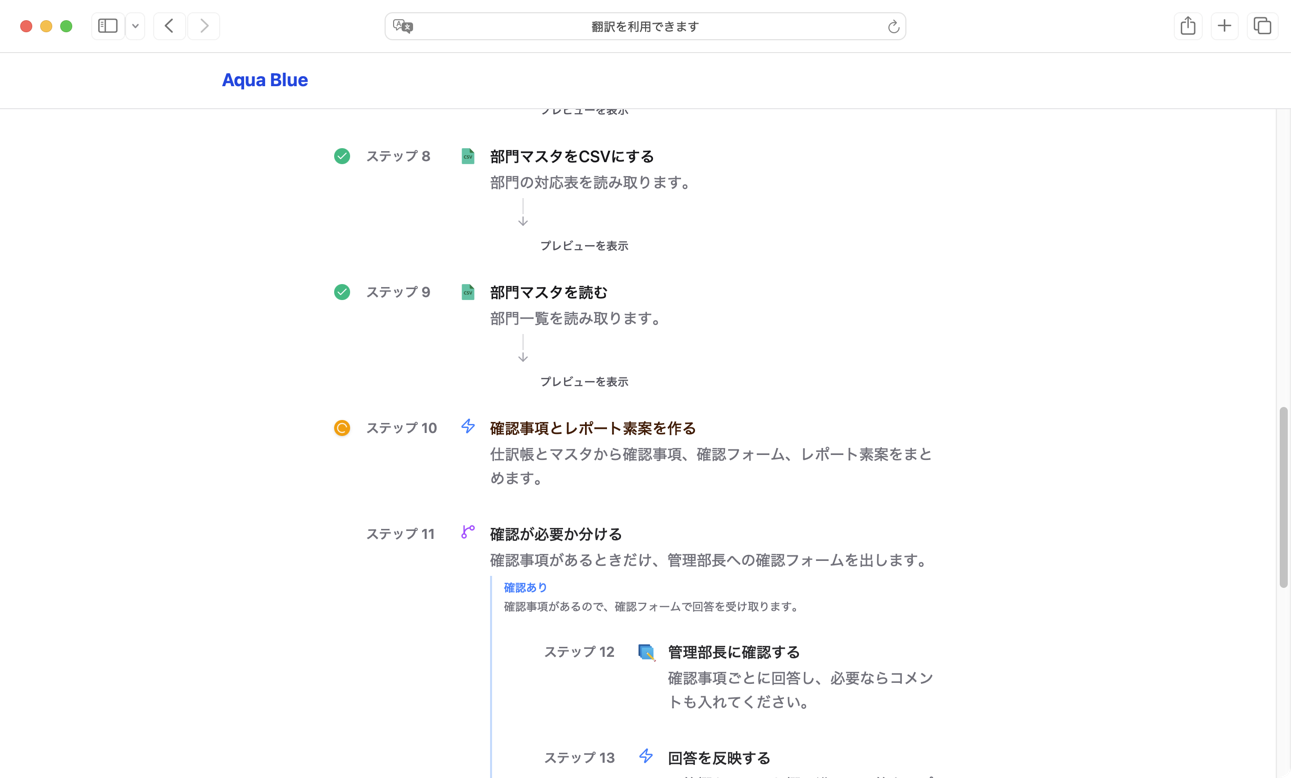The height and width of the screenshot is (778, 1291).
Task: Click the description starting 確認事項ごとに回答し
Action: tap(801, 690)
